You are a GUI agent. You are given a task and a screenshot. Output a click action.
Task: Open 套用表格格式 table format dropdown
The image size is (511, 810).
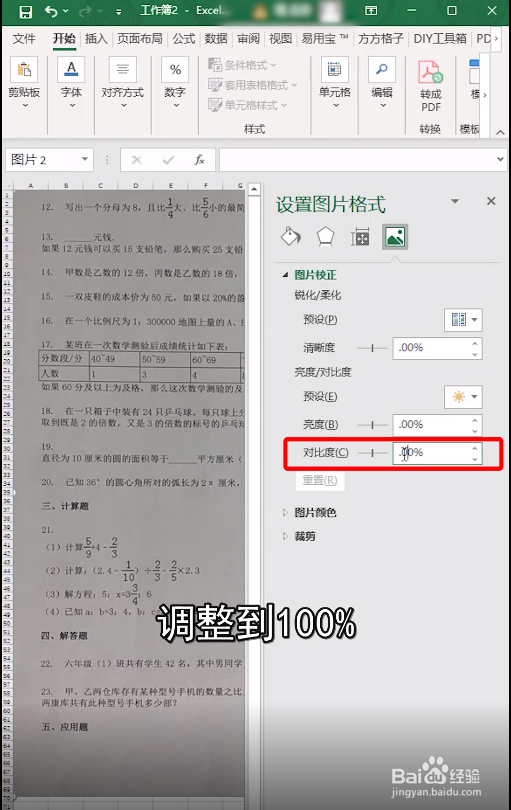253,85
